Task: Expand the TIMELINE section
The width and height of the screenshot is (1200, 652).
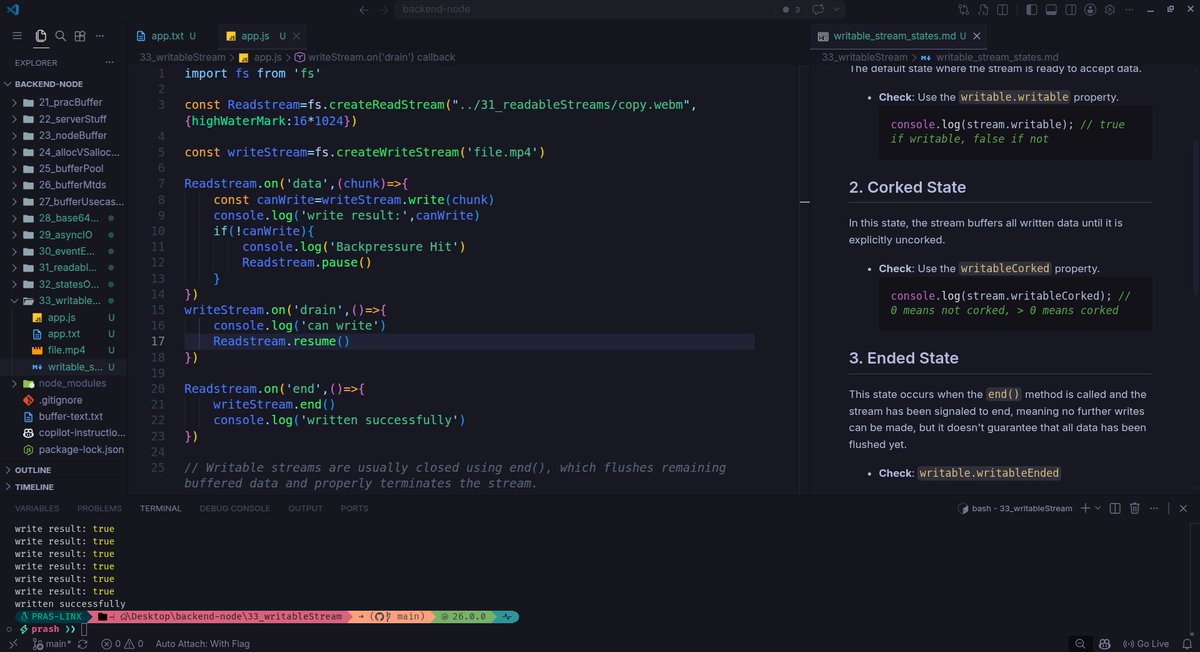Action: [x=62, y=487]
